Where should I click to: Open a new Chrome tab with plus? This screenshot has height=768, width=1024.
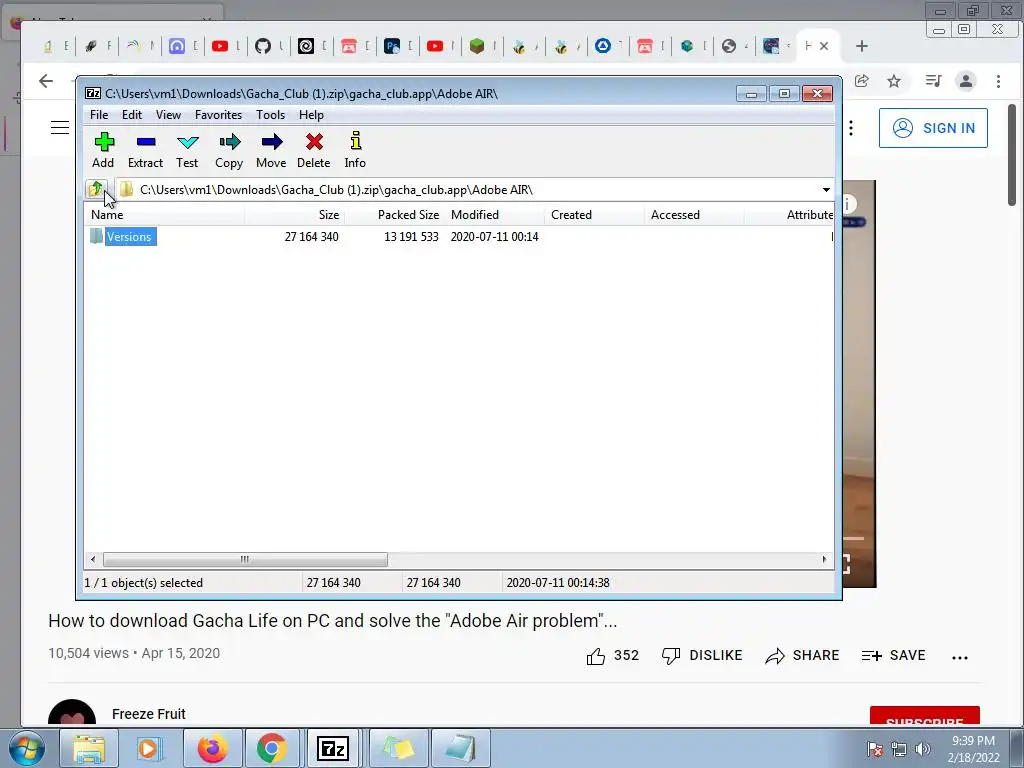(862, 46)
